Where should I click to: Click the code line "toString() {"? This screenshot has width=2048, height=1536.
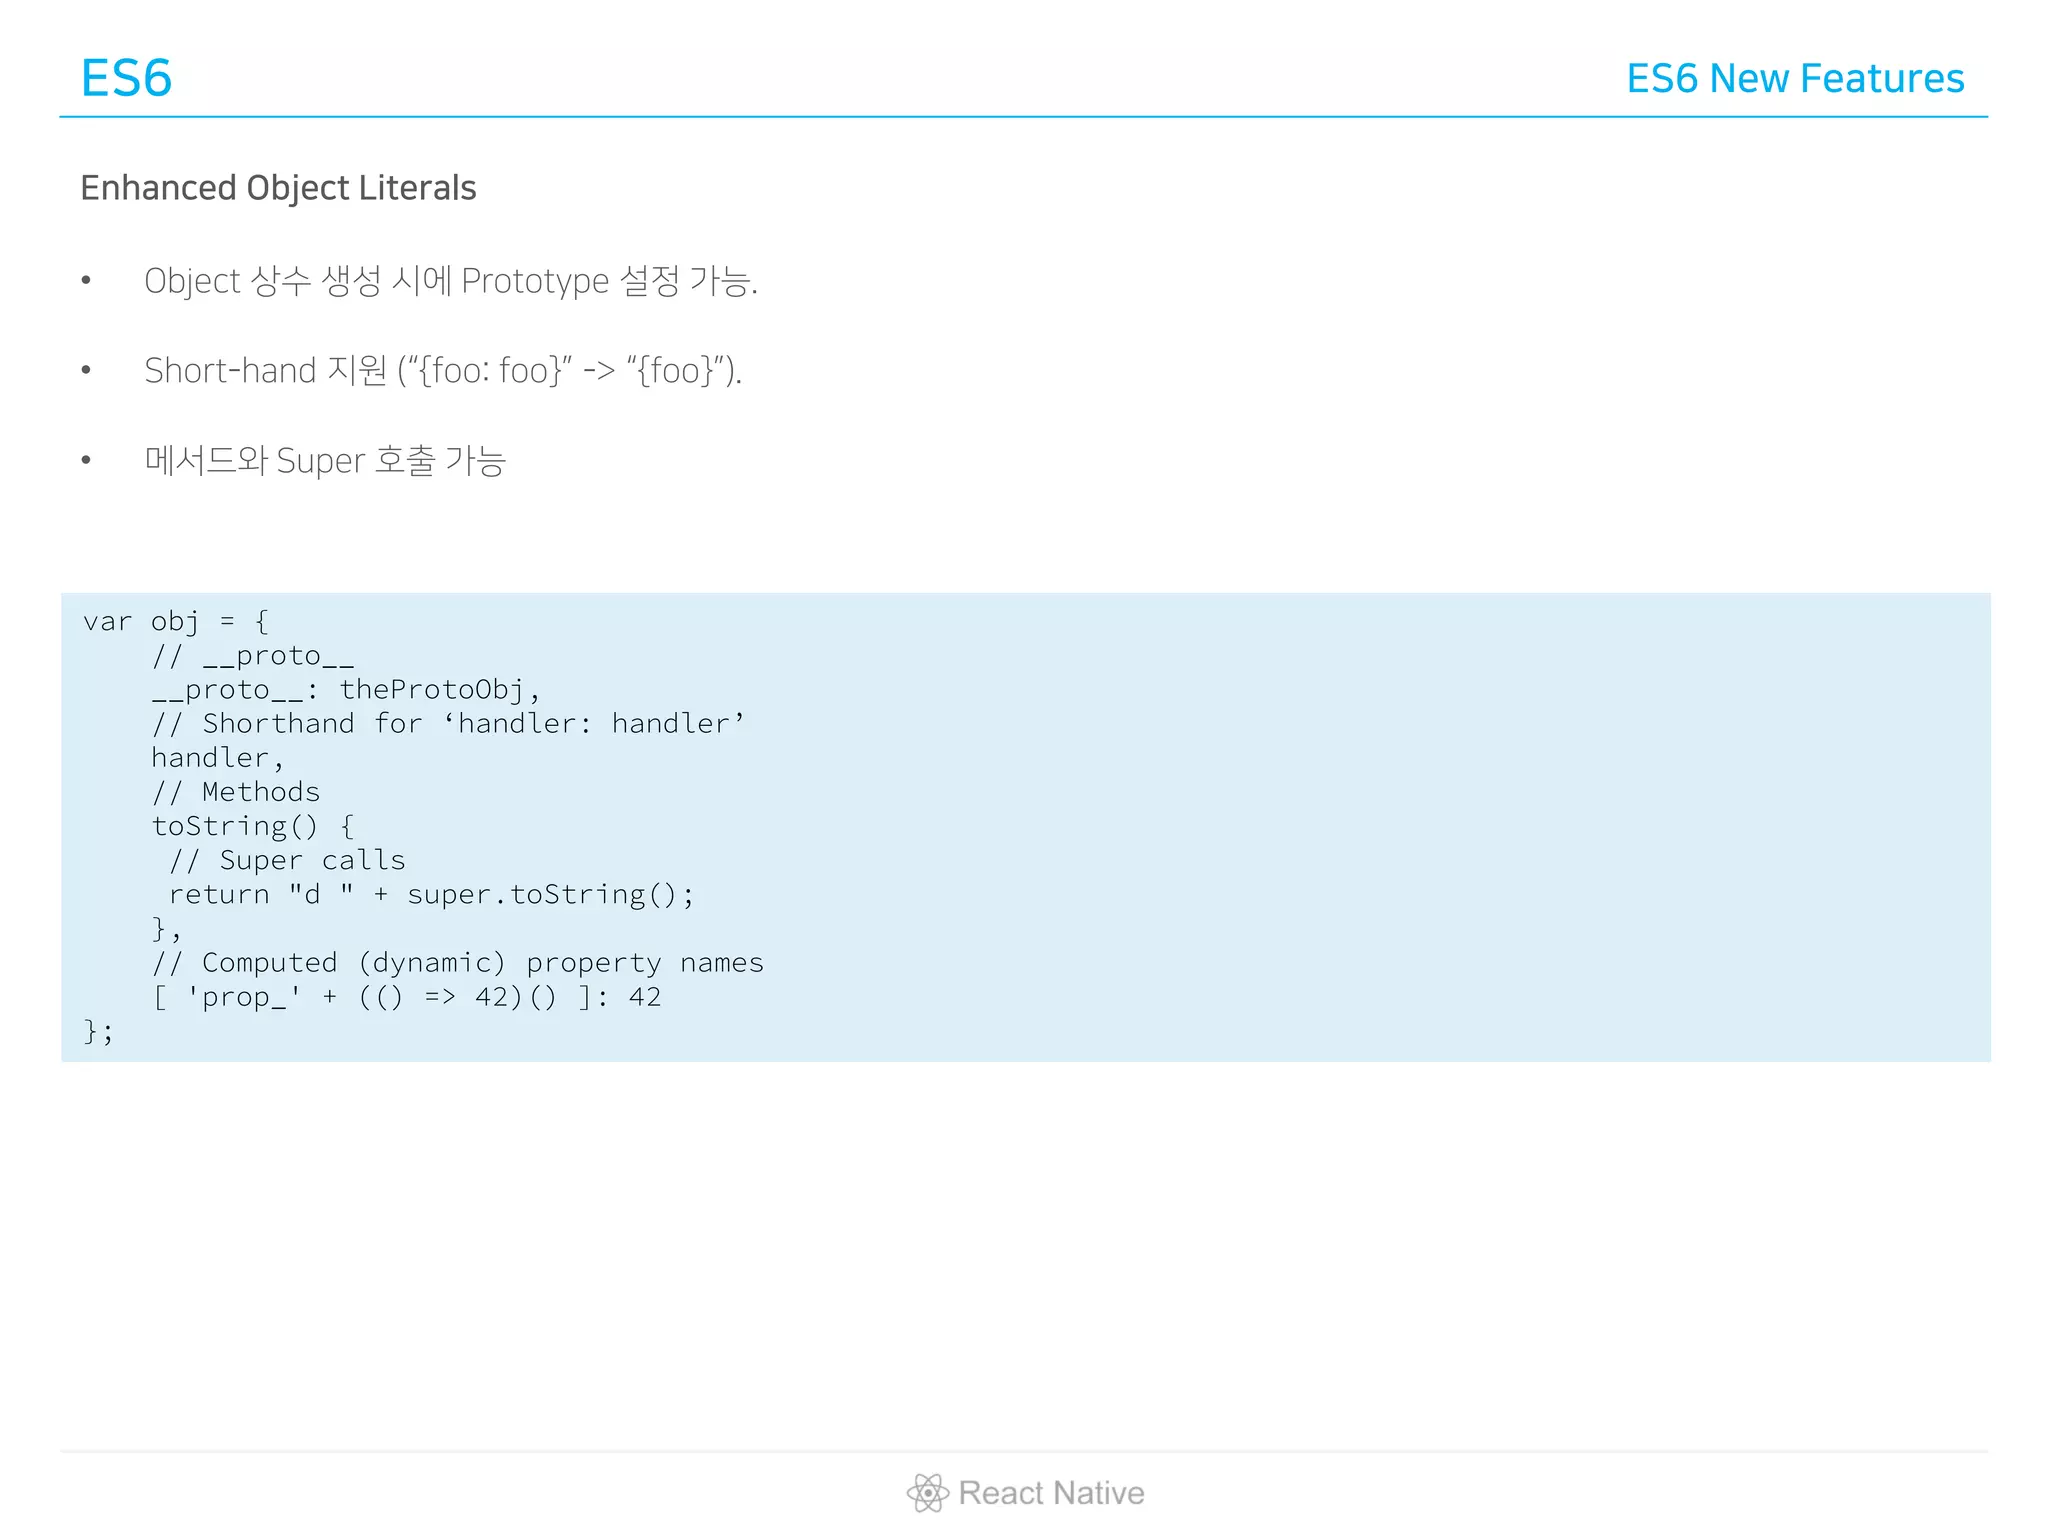click(x=253, y=827)
